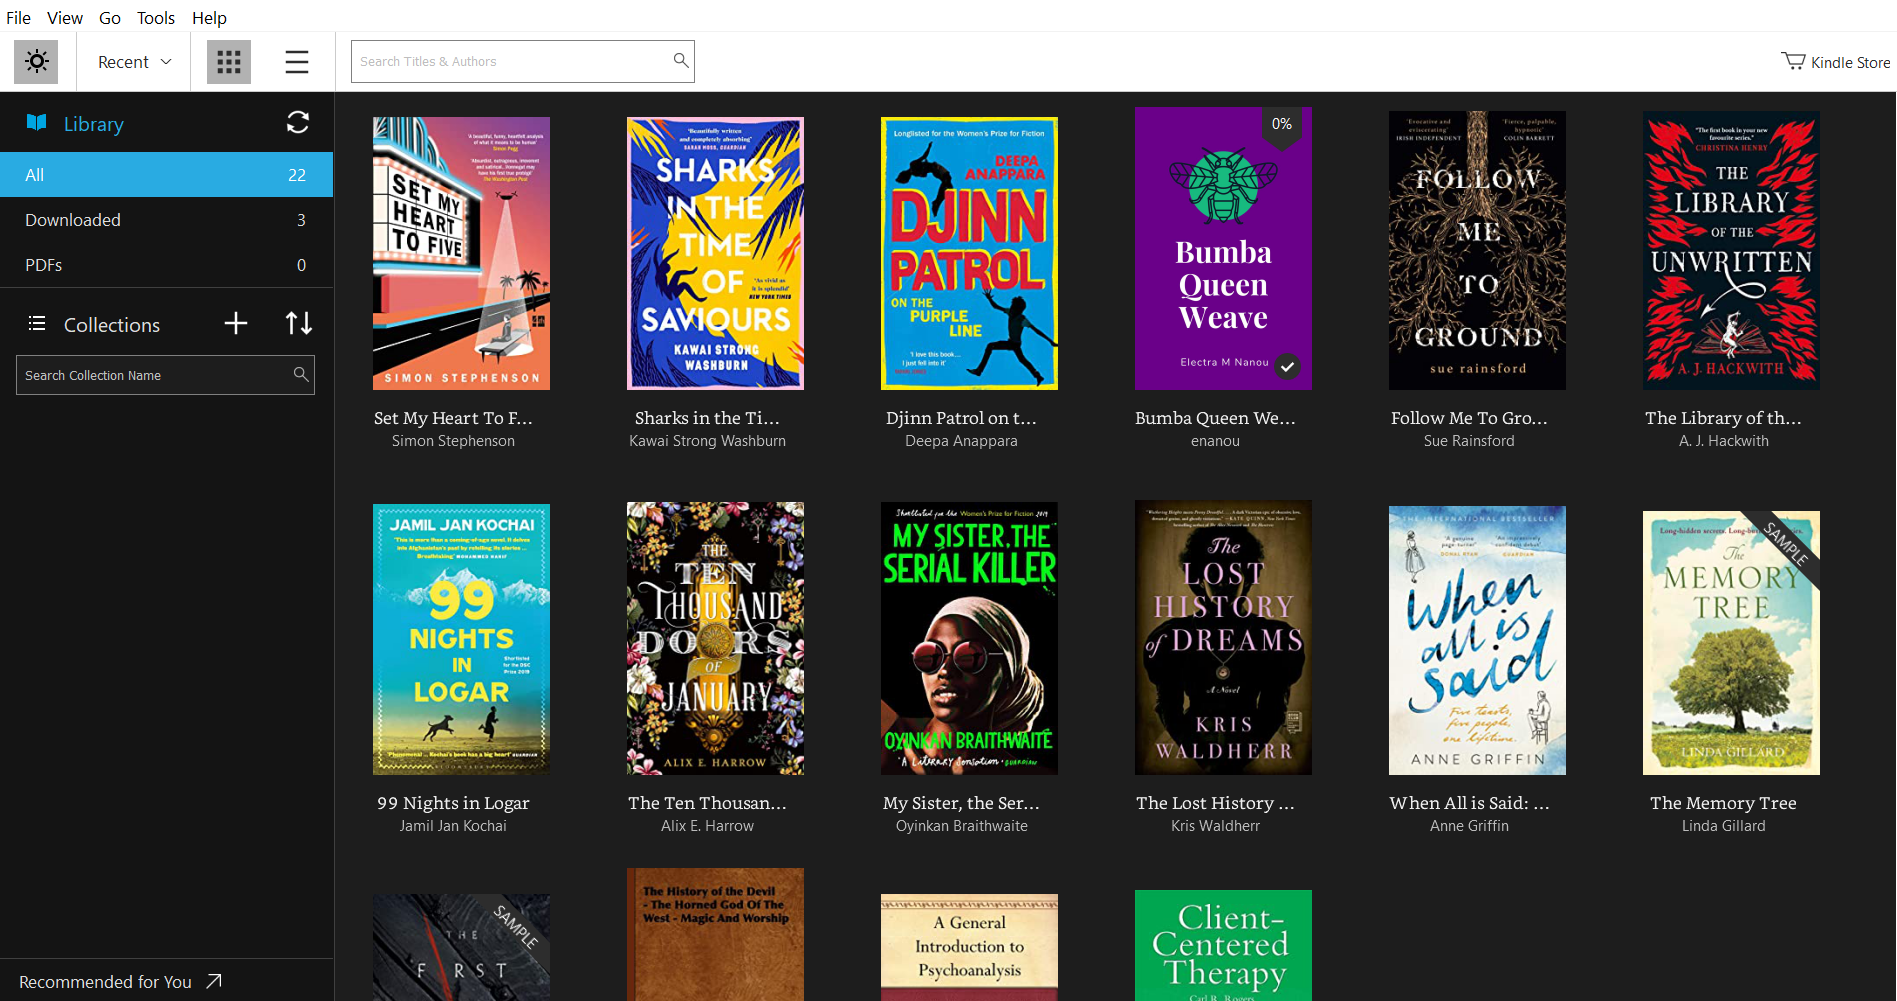This screenshot has height=1001, width=1897.
Task: Toggle the brightness theme icon
Action: (x=36, y=62)
